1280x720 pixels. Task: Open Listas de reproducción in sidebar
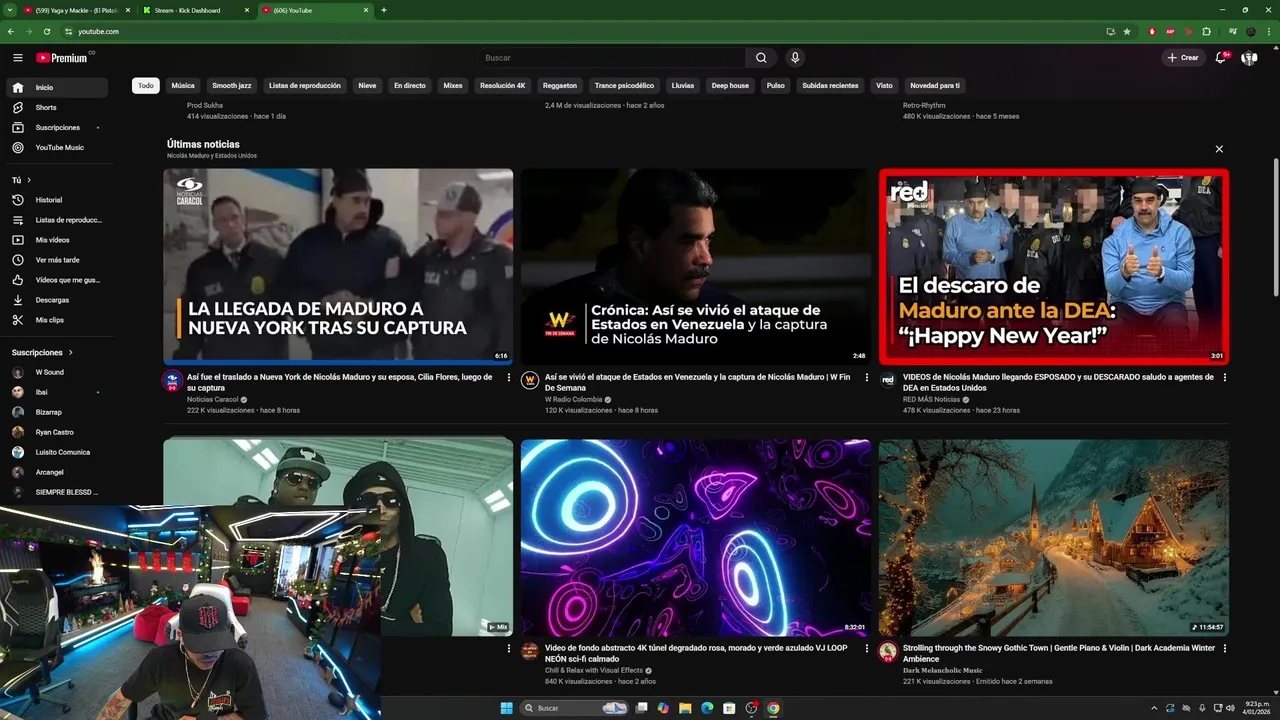click(56, 220)
